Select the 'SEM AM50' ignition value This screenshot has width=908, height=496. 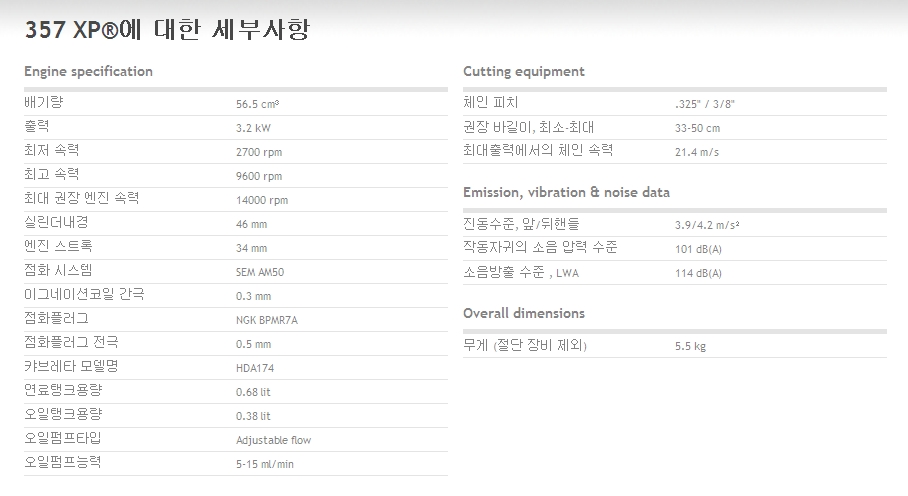(260, 272)
